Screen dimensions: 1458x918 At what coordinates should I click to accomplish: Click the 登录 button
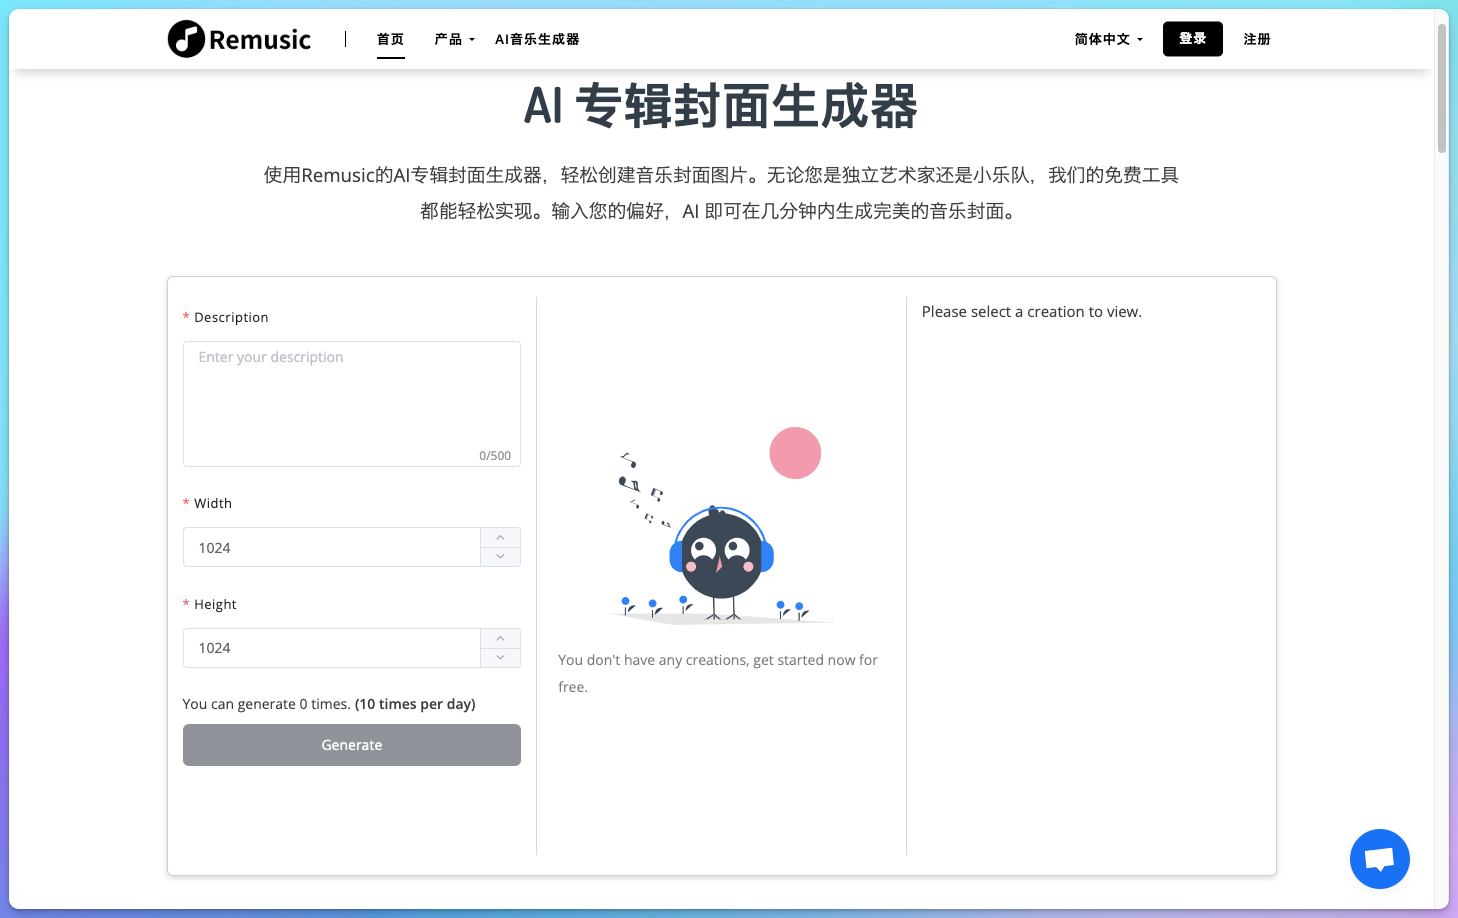point(1192,39)
